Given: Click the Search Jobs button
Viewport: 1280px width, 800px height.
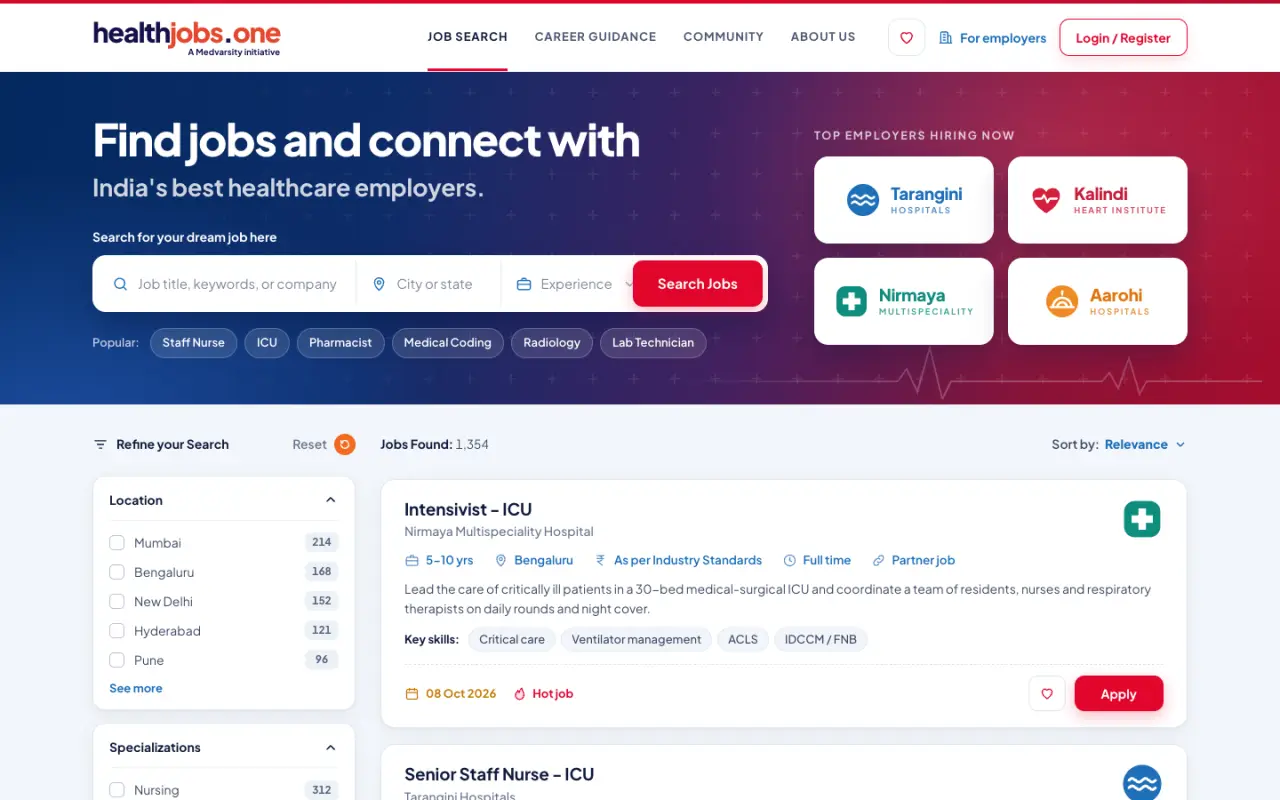Looking at the screenshot, I should [x=697, y=284].
